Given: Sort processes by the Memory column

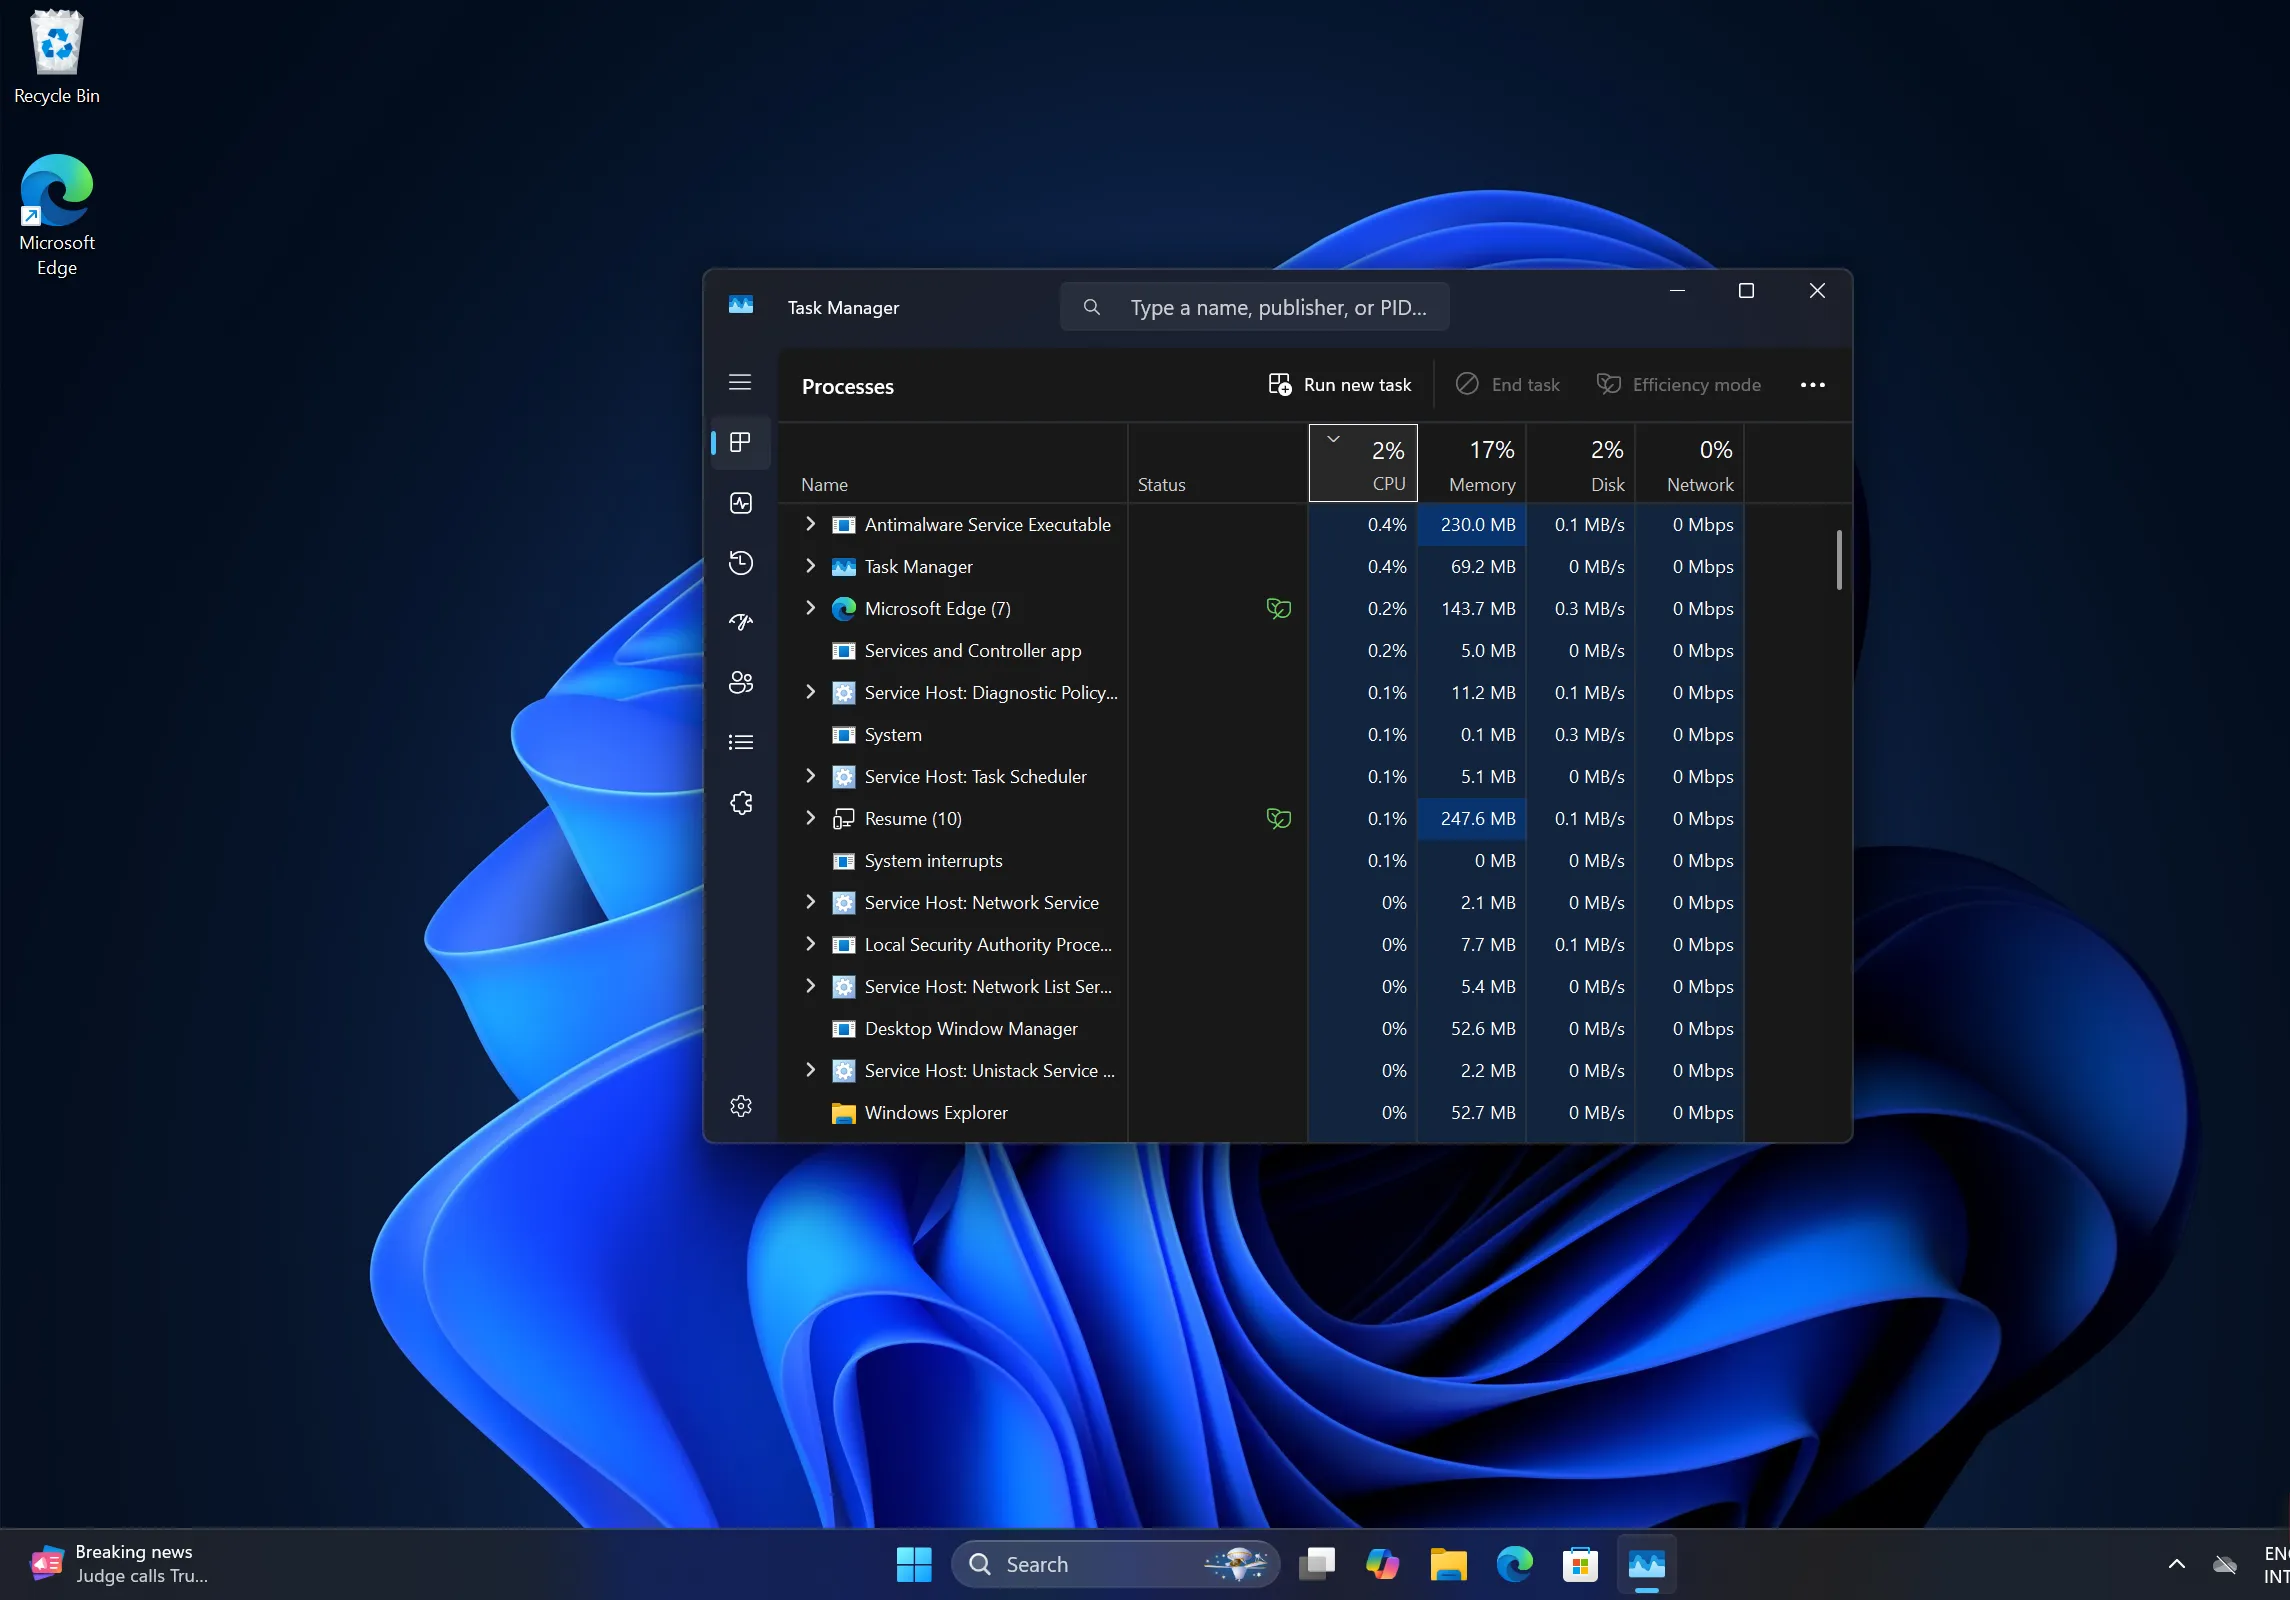Looking at the screenshot, I should (x=1481, y=463).
